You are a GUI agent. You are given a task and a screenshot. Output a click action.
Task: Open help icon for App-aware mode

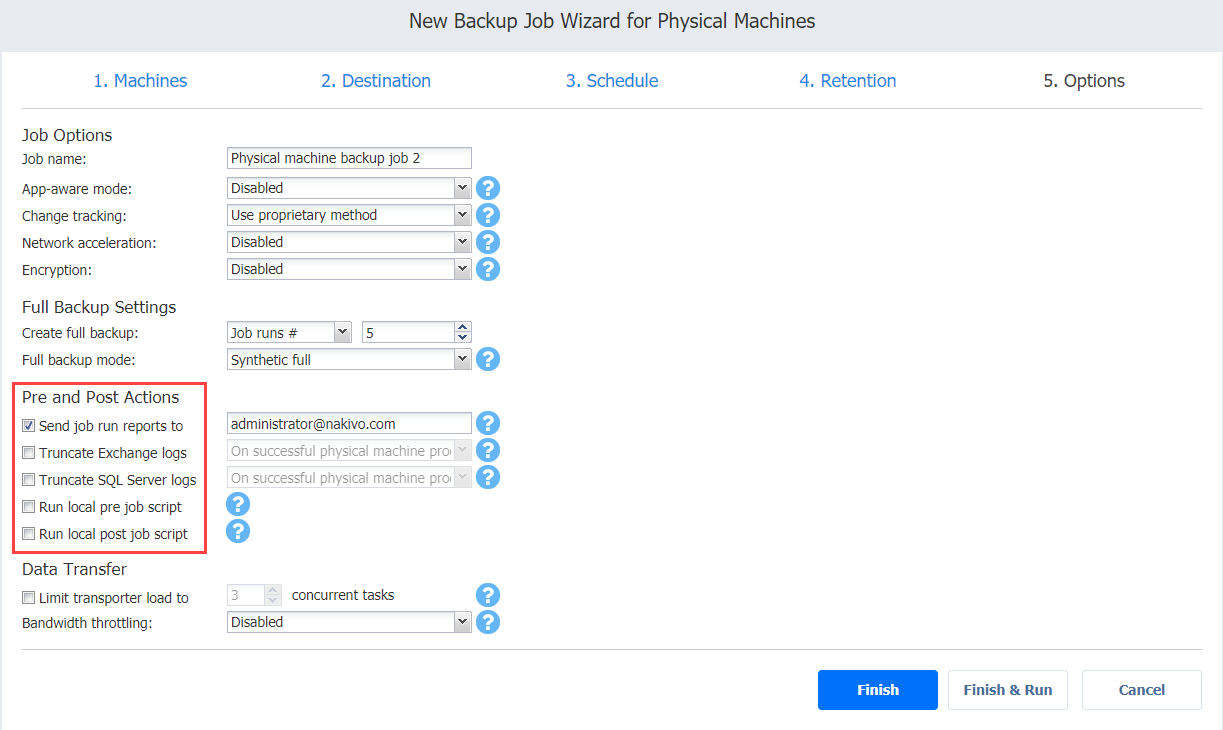coord(487,188)
